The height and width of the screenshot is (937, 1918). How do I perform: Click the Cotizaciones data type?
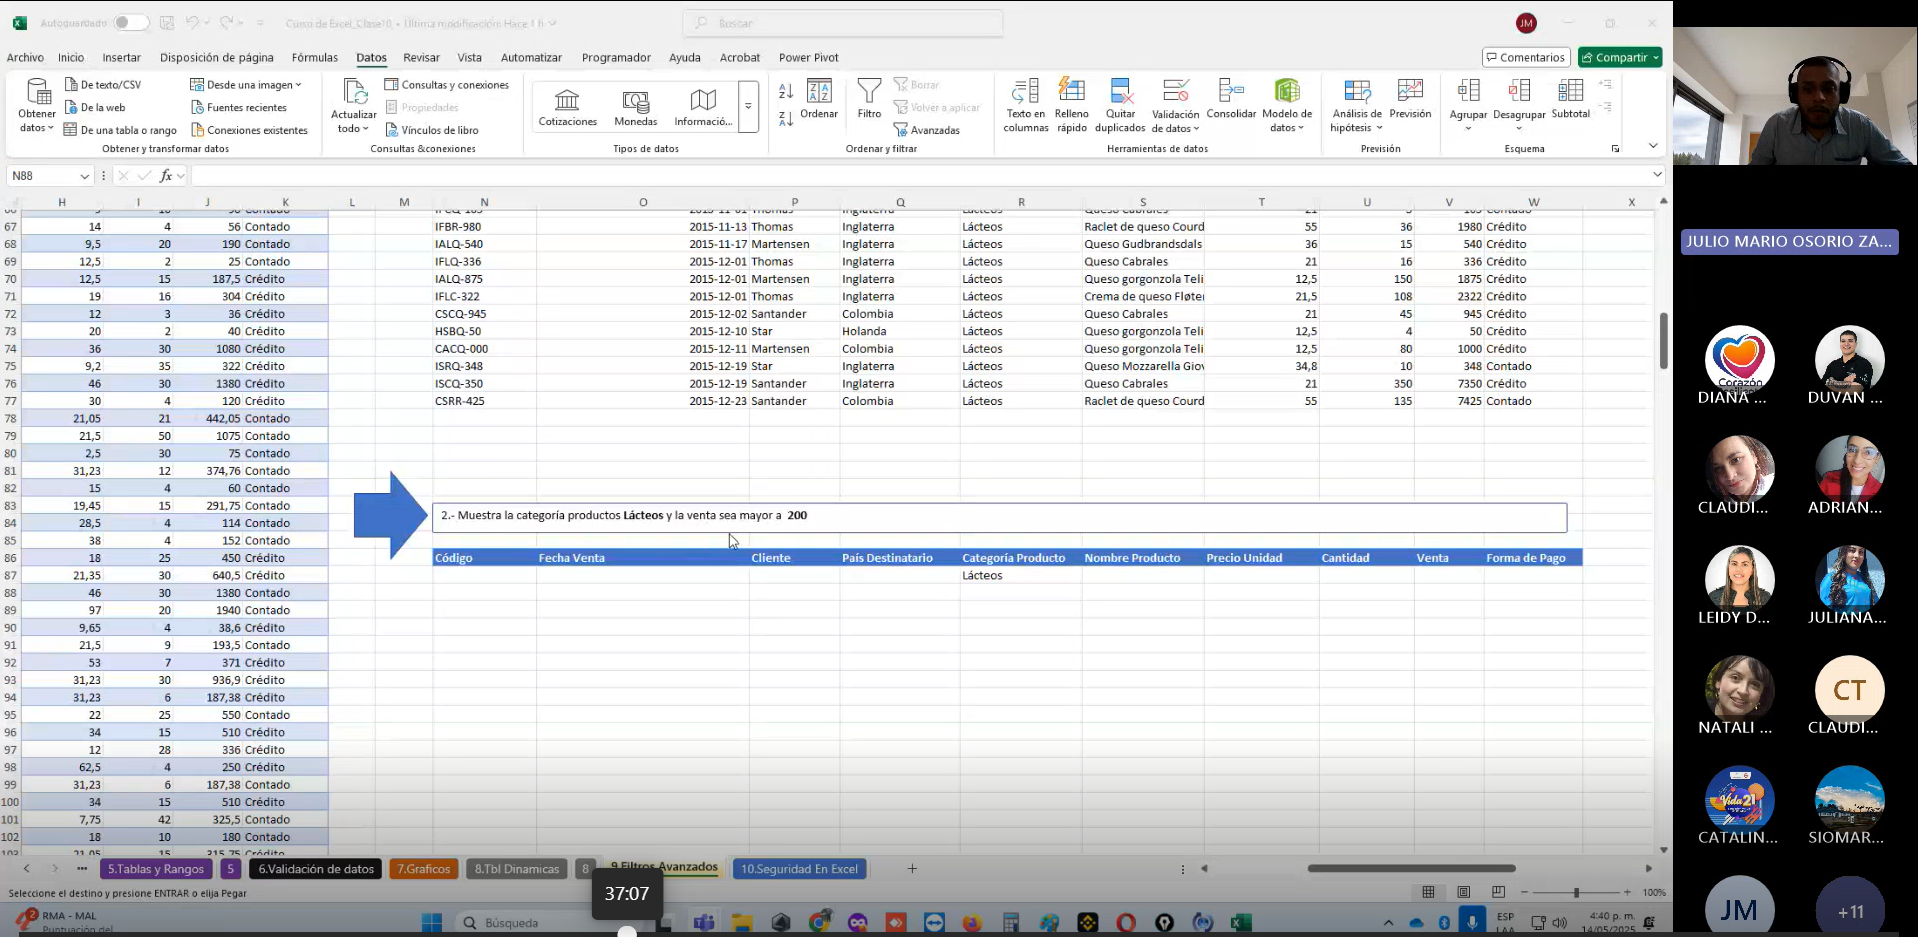click(567, 106)
